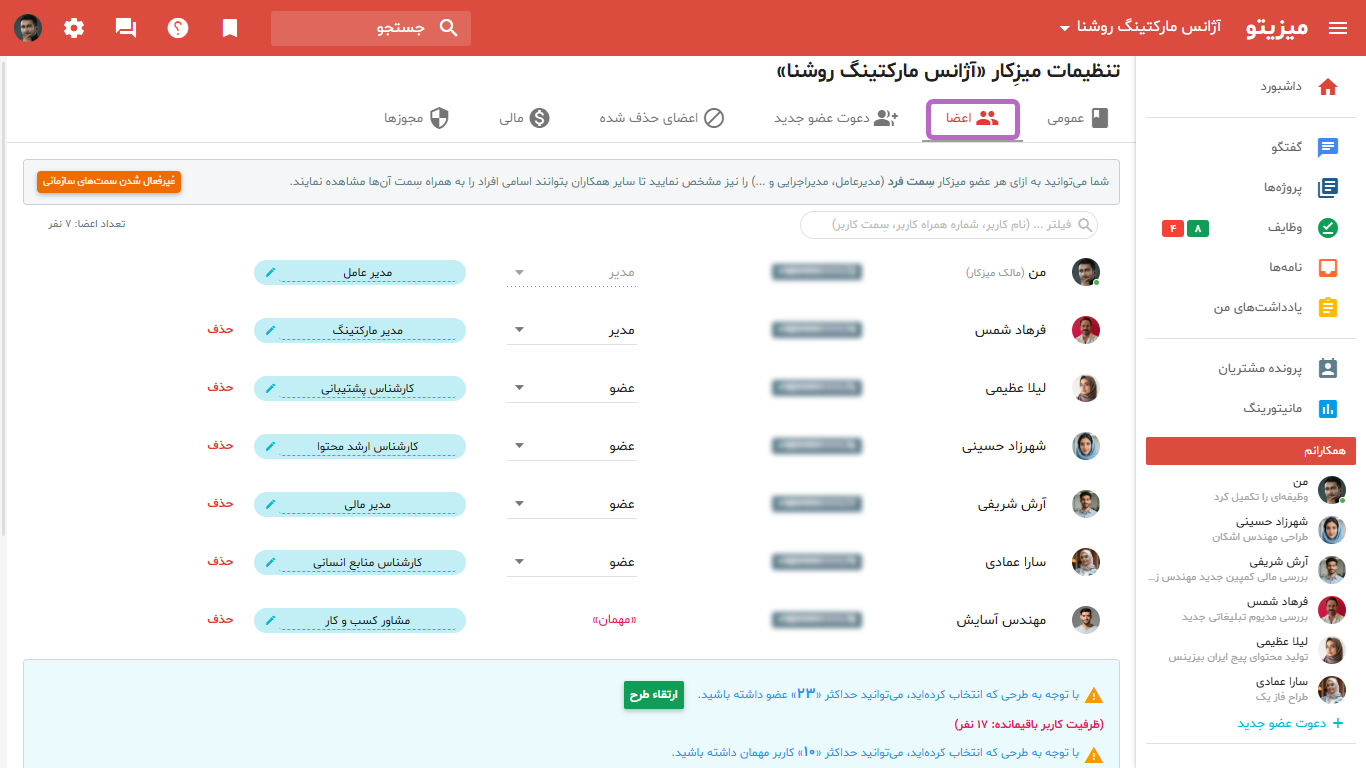Edit the مشاور کسب و کار title pencil
Viewport: 1366px width, 768px height.
click(x=270, y=620)
